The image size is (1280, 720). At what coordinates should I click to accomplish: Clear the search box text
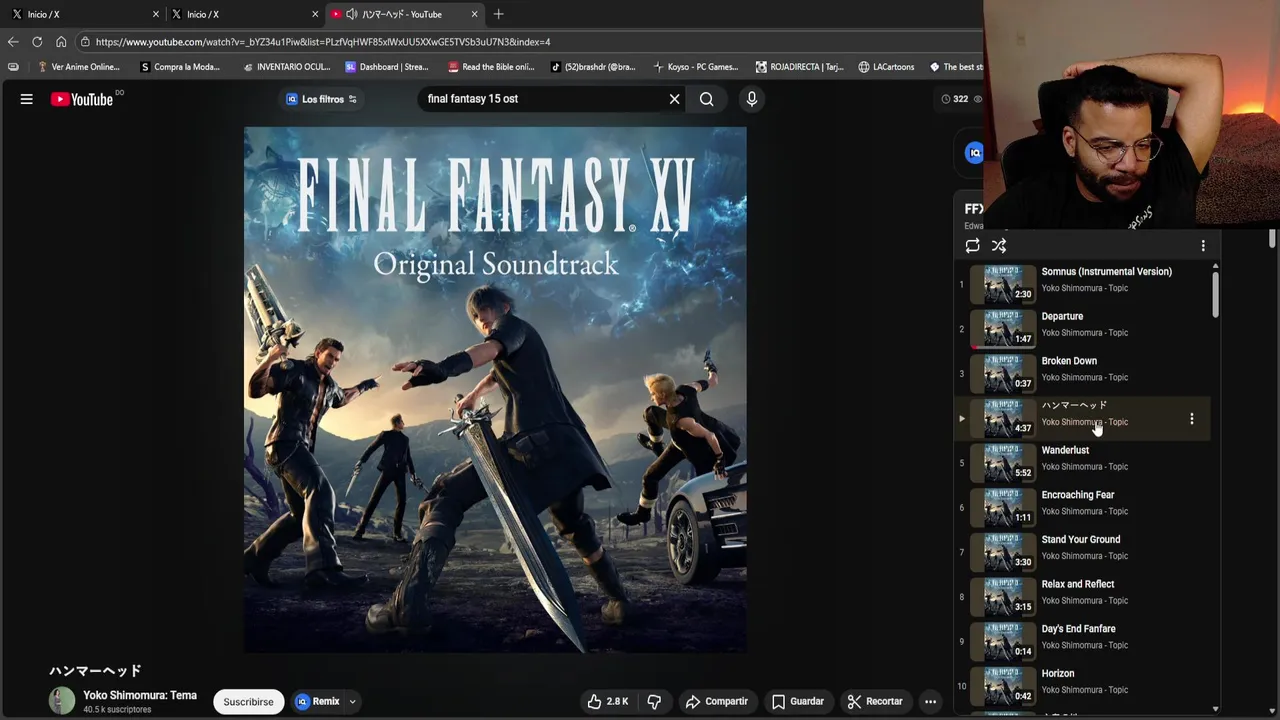tap(674, 99)
